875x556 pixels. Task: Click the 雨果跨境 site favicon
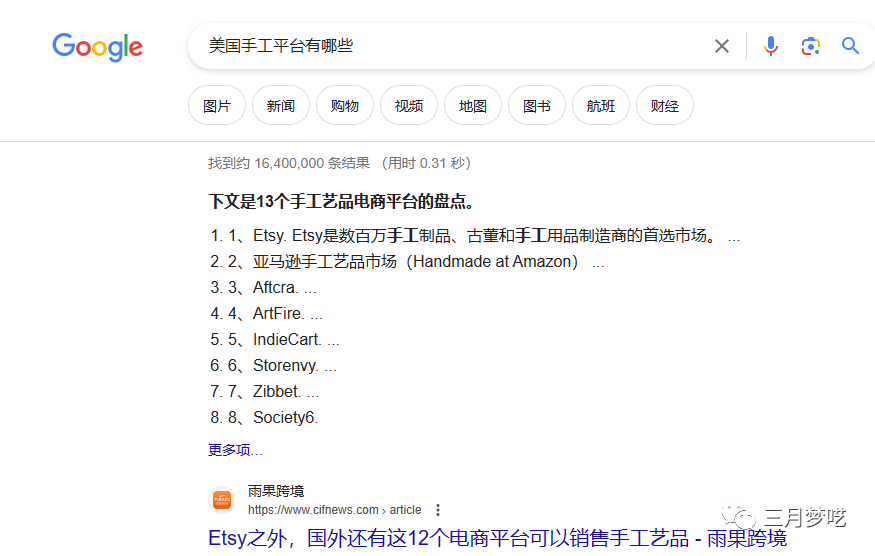pyautogui.click(x=222, y=500)
